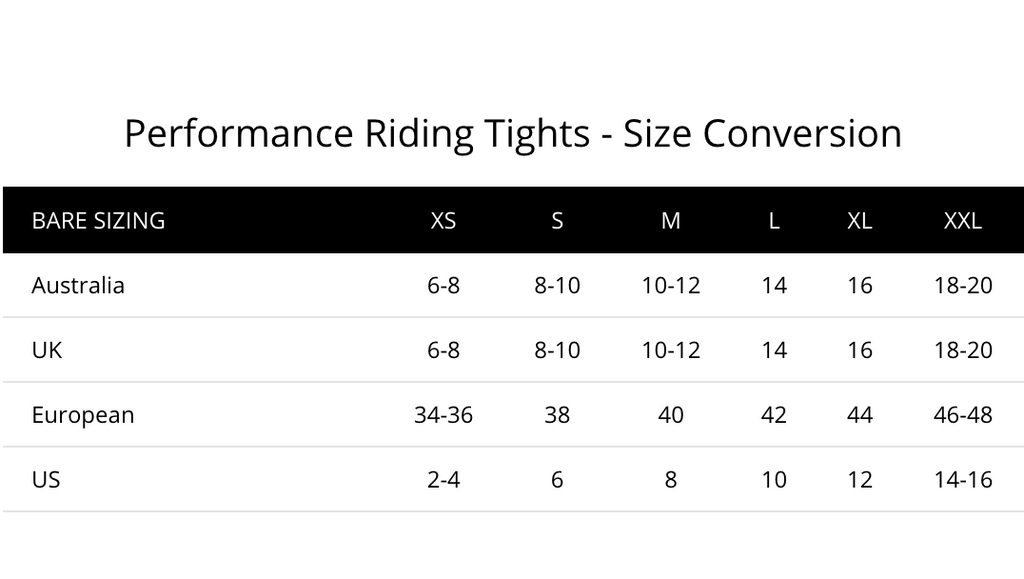Click European XS value 34-36
Image resolution: width=1024 pixels, height=579 pixels.
click(x=443, y=415)
